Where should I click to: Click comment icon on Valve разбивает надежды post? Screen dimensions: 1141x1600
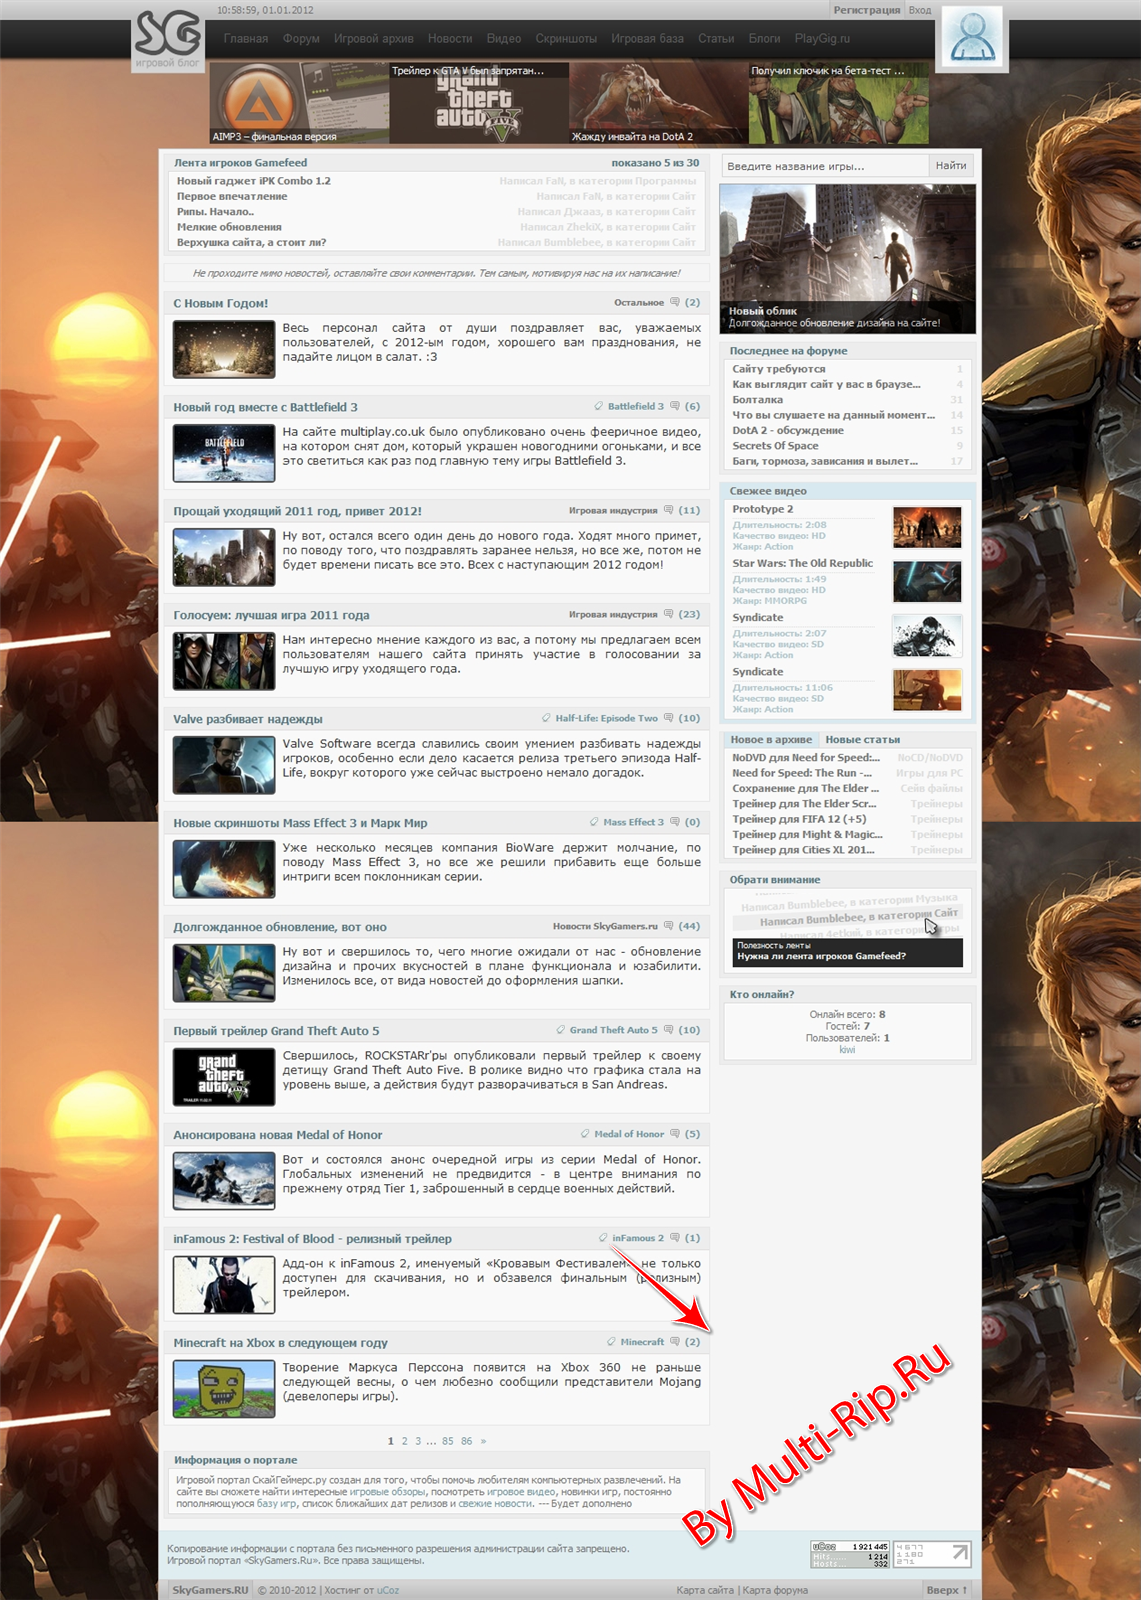click(669, 718)
